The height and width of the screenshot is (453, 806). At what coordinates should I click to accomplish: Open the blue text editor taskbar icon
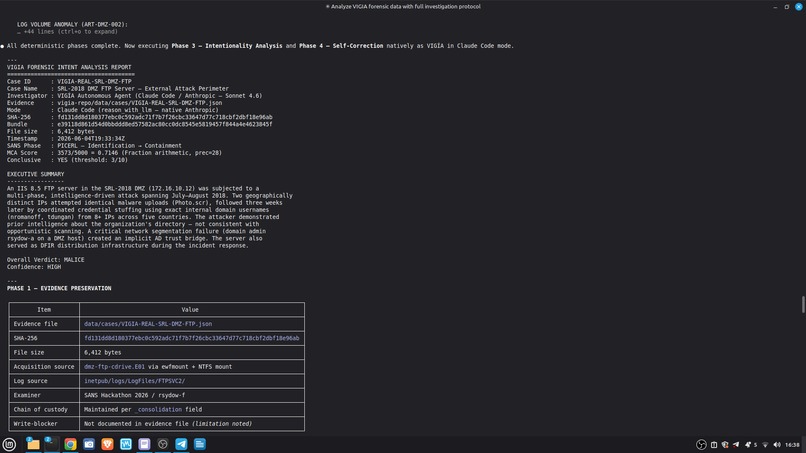(x=200, y=444)
